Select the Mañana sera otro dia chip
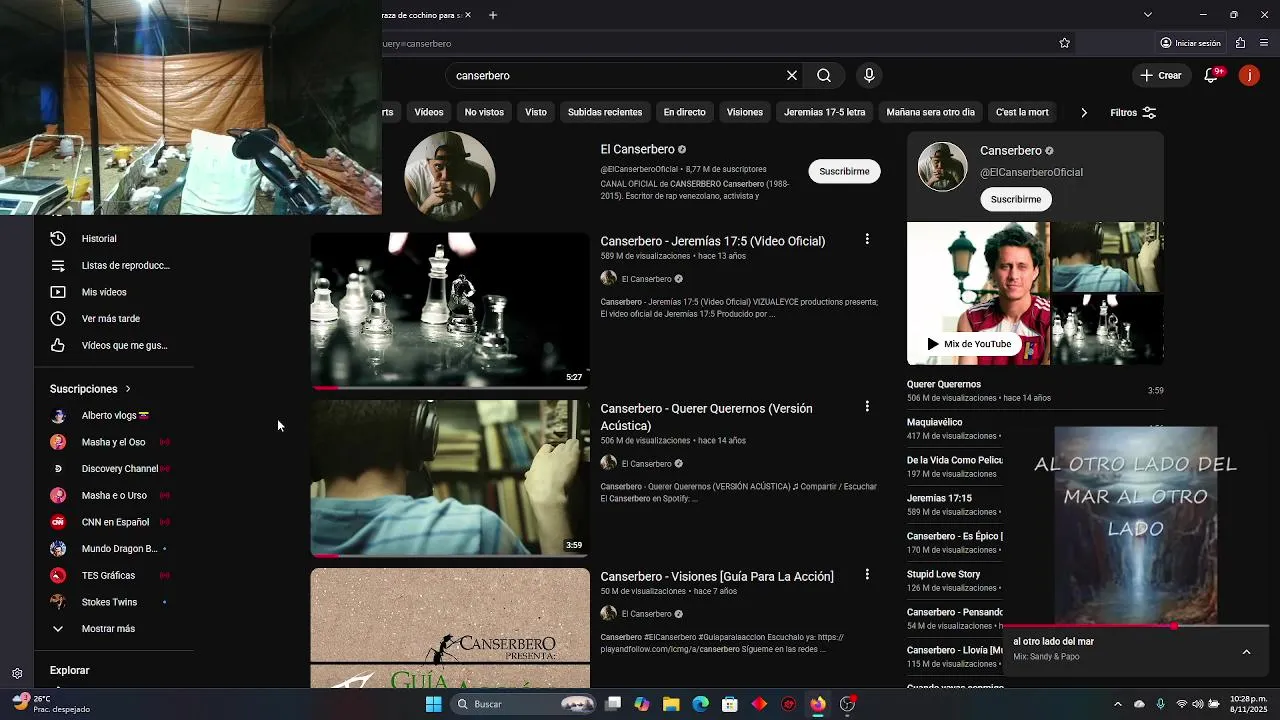 930,112
